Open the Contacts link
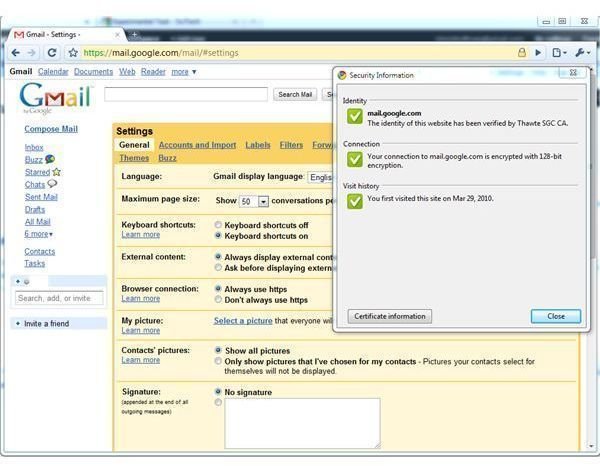Image resolution: width=600 pixels, height=466 pixels. click(40, 251)
